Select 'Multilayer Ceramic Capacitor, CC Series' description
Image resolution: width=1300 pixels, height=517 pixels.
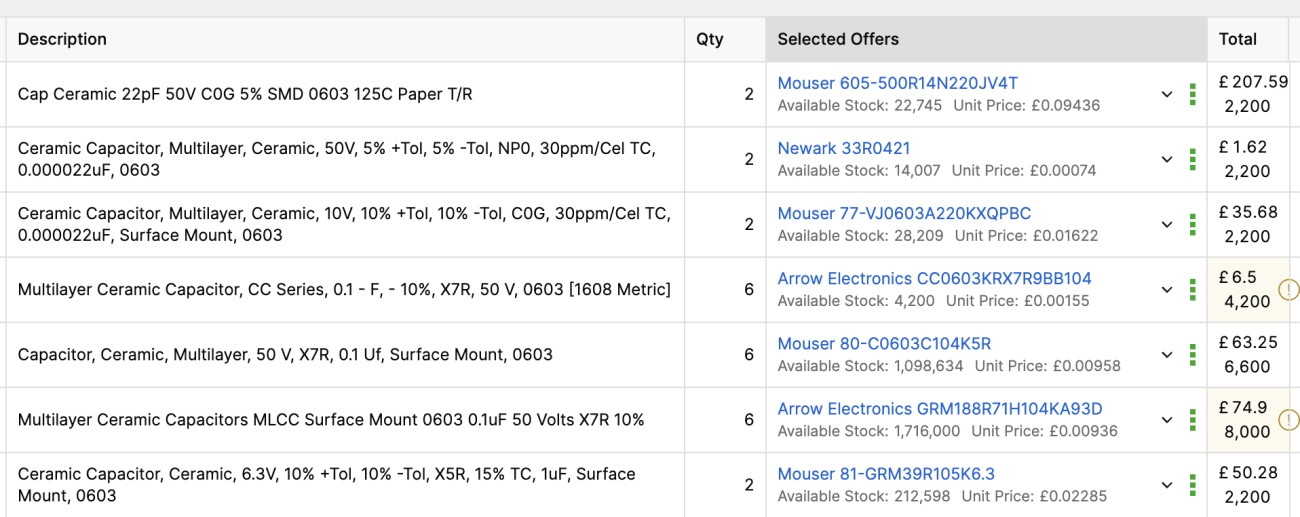(x=344, y=289)
